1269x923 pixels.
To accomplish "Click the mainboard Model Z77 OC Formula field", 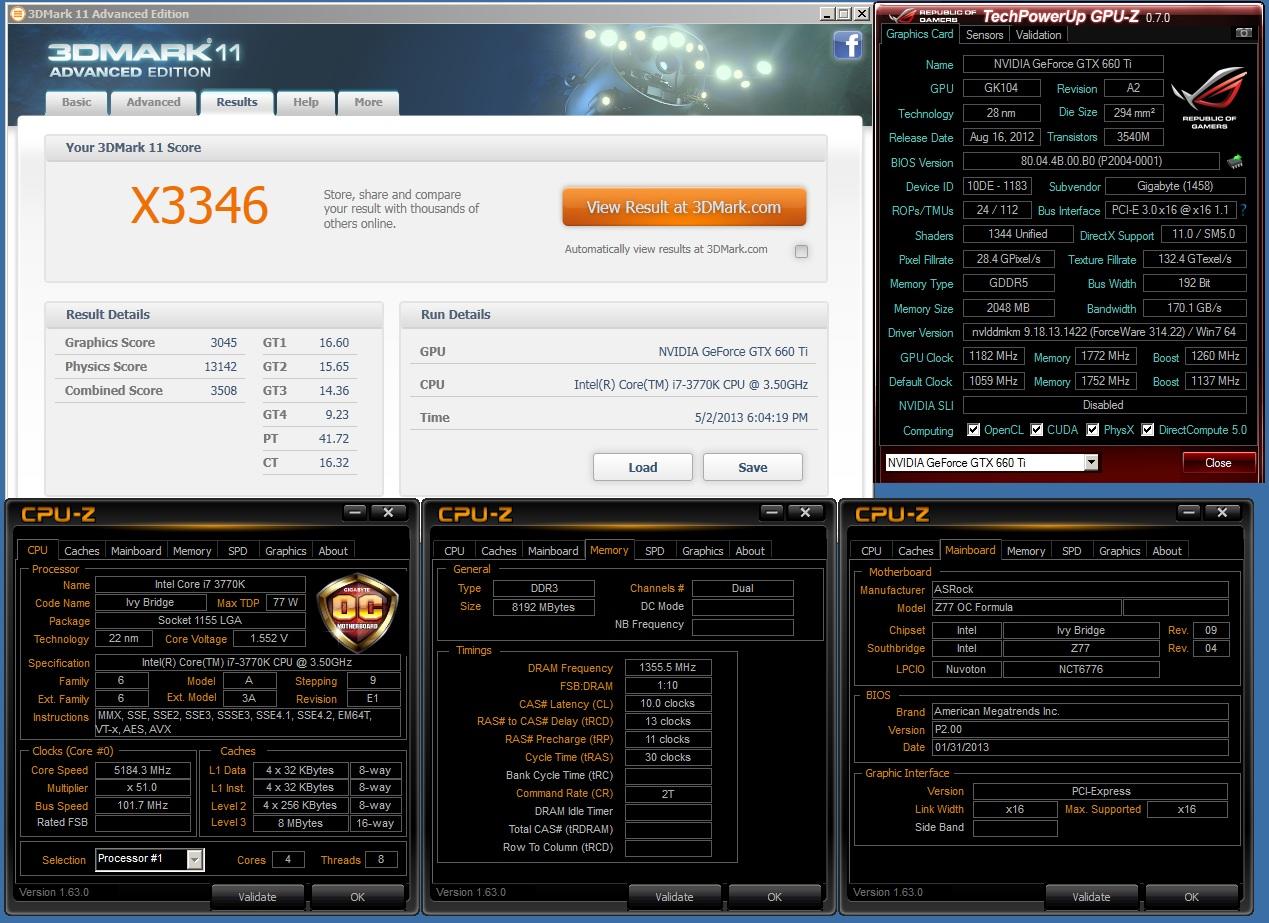I will tap(1026, 607).
